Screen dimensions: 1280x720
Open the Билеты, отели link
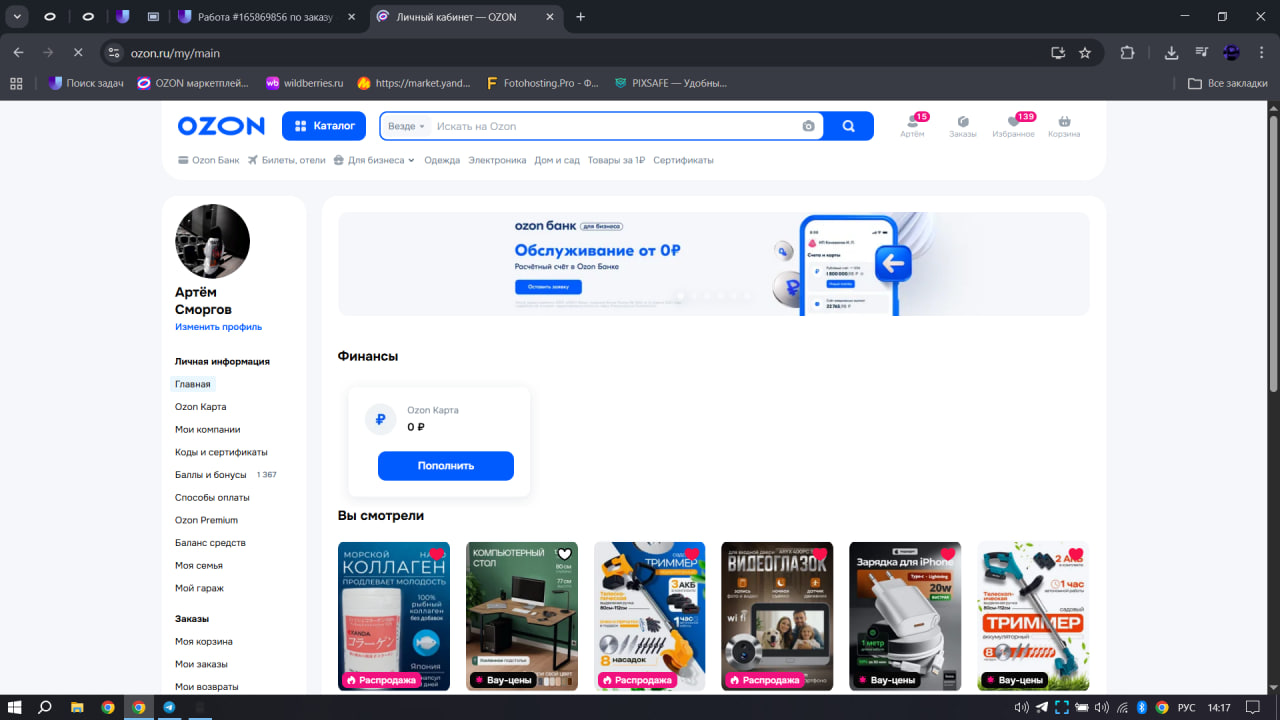(287, 160)
